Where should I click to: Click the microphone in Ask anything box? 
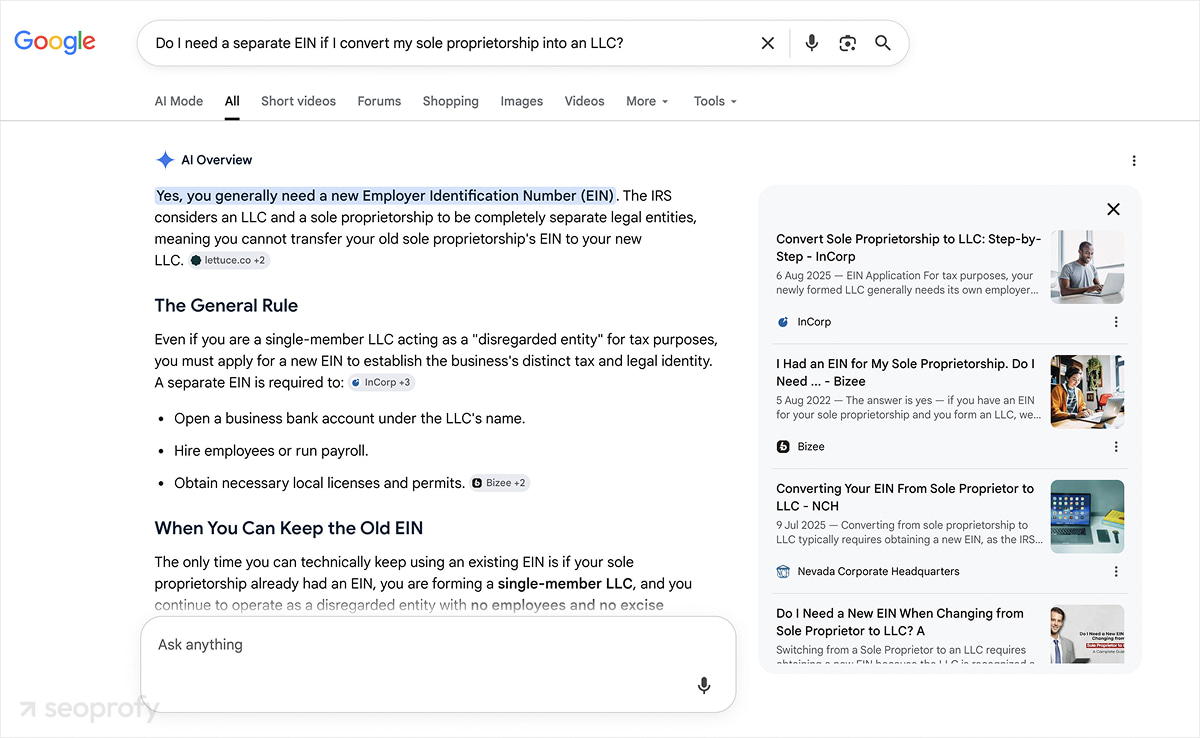click(704, 685)
